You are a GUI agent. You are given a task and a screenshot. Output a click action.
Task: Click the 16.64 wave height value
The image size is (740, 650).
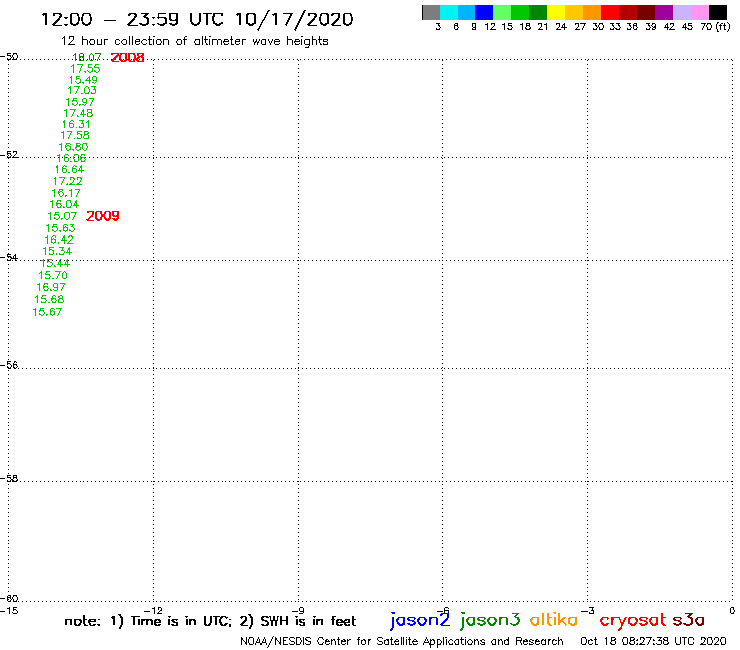pos(69,169)
